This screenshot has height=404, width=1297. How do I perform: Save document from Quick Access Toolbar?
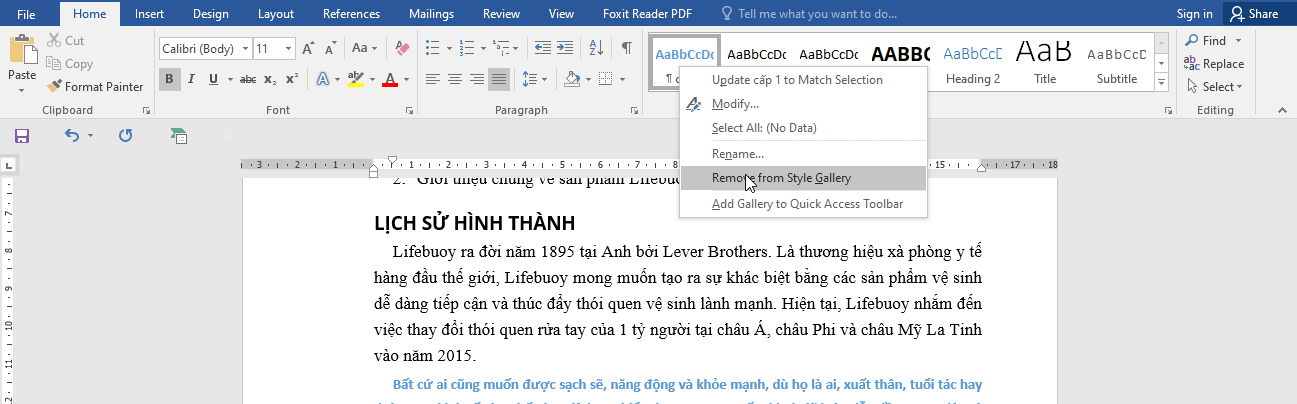coord(22,135)
